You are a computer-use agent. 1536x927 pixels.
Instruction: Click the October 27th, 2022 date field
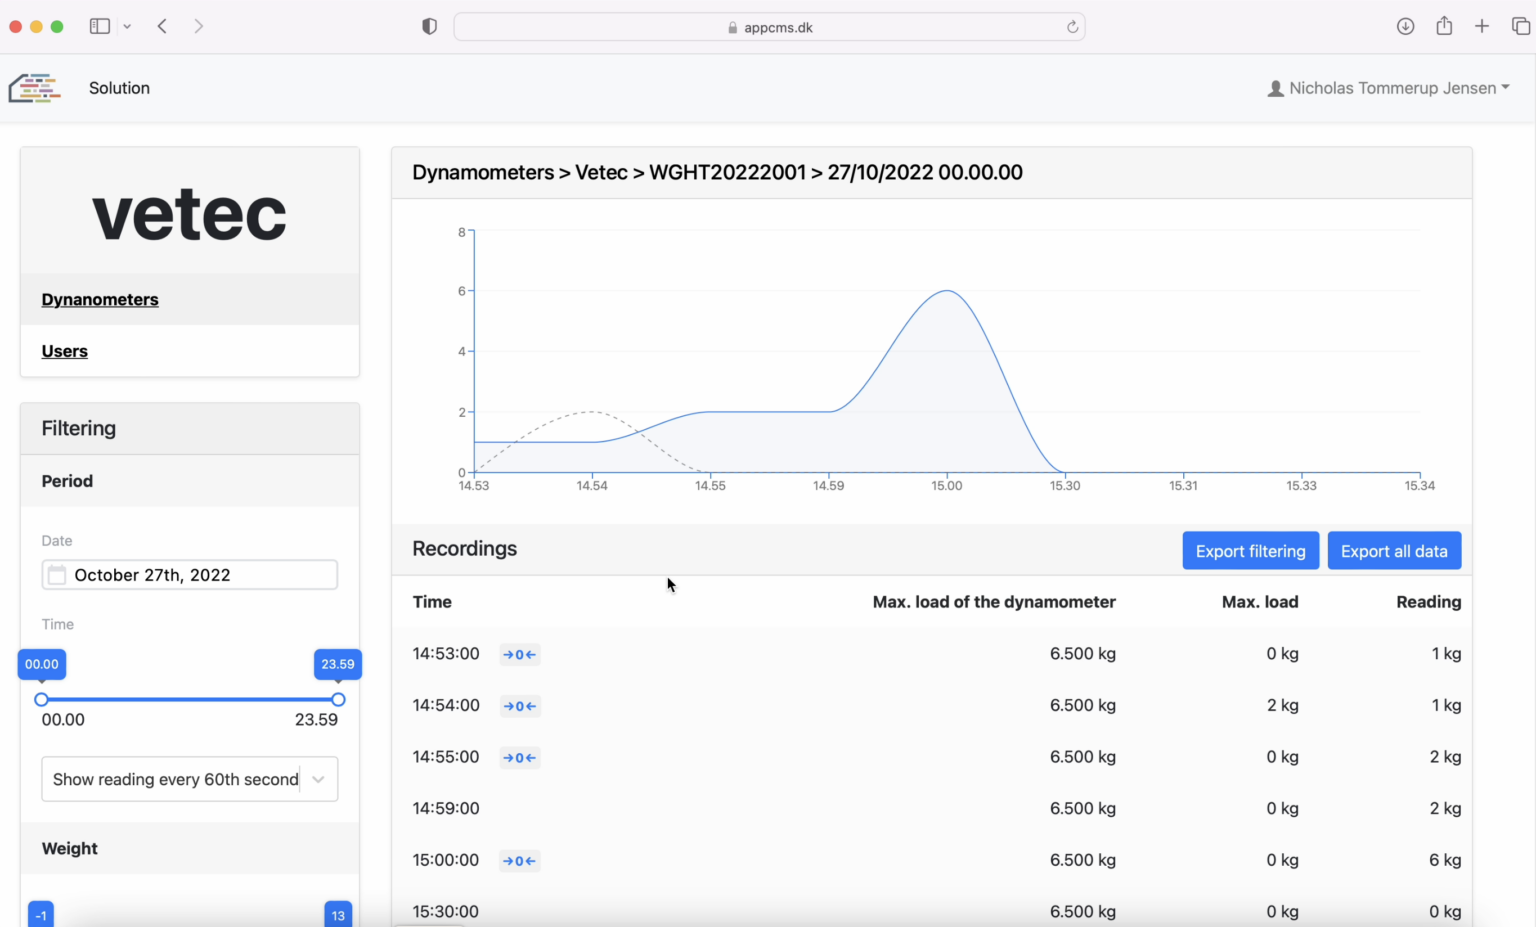190,575
